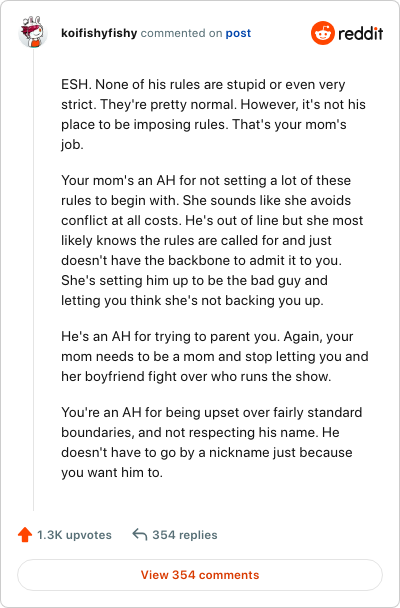Click the reply arrow icon beside 354 replies
The height and width of the screenshot is (608, 400).
click(140, 535)
